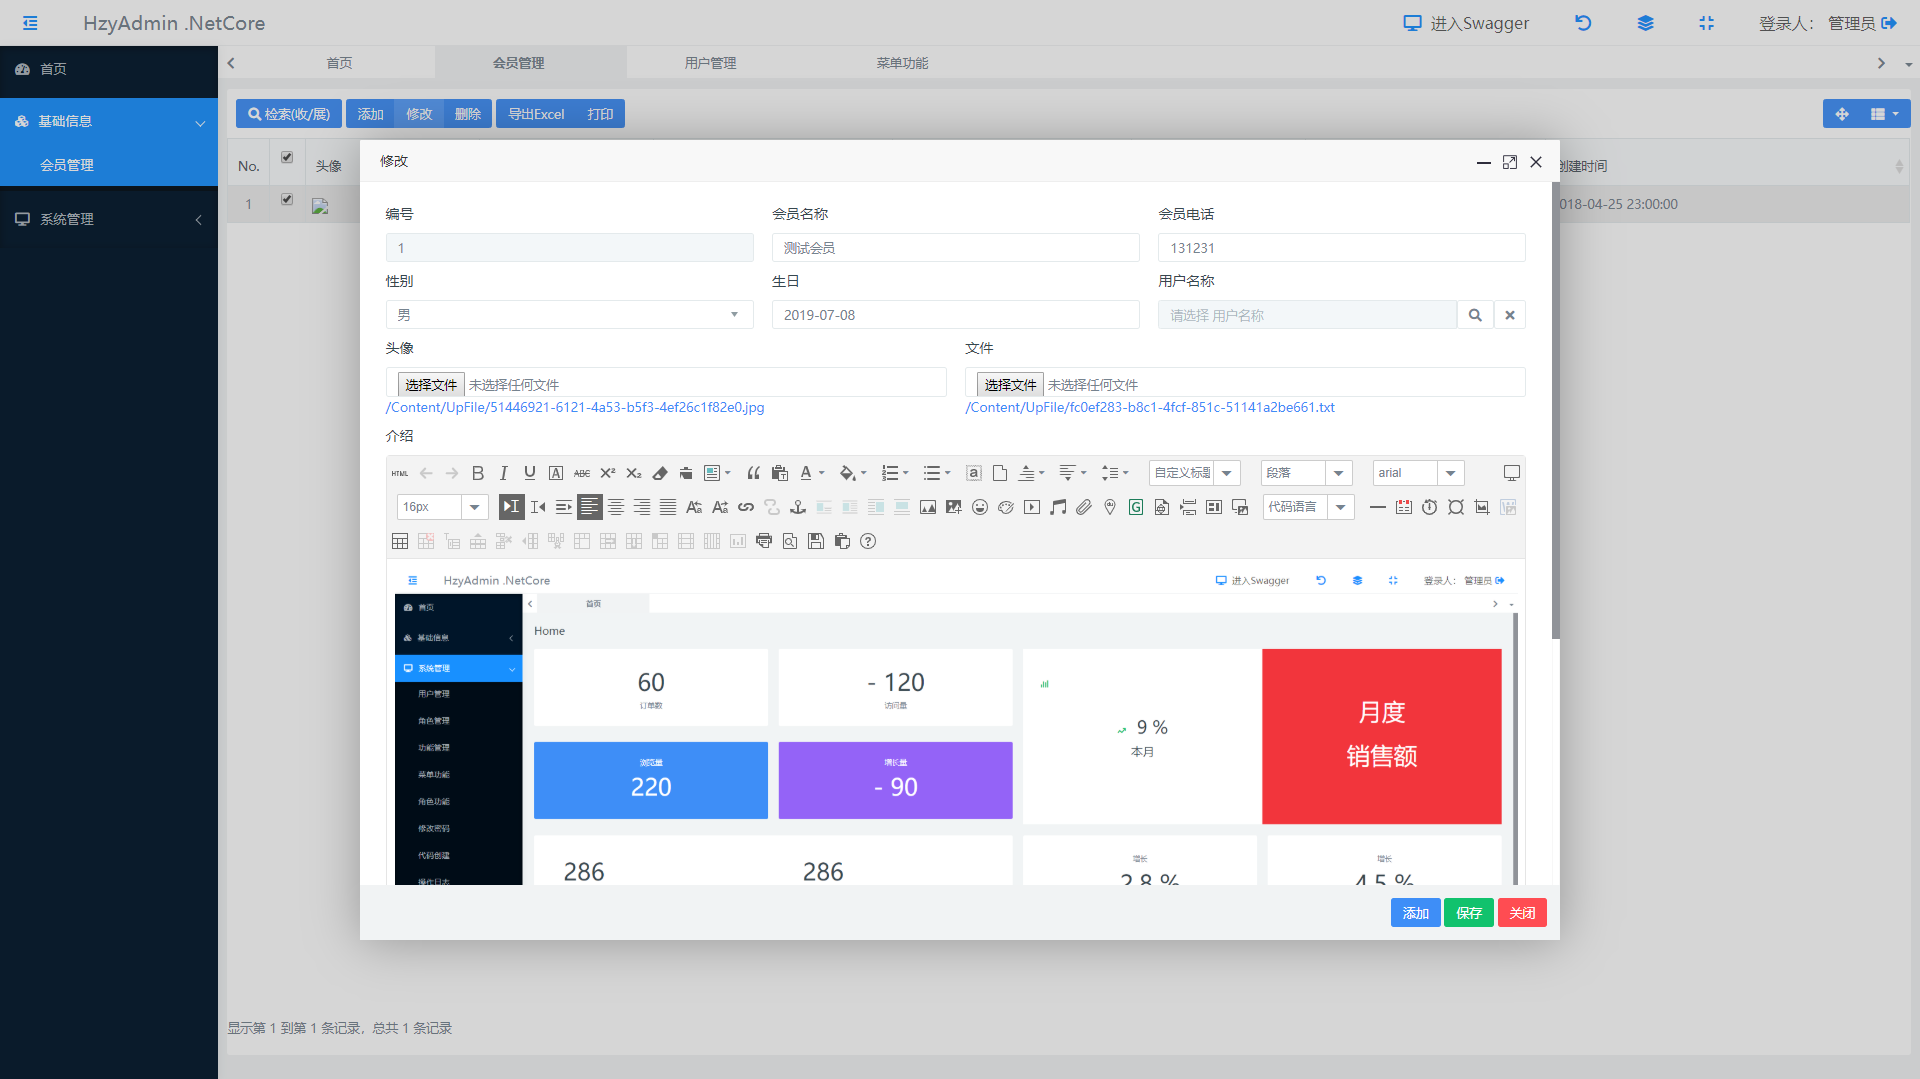Click the scrawl palette icon
Screen dimensions: 1920x1079
[x=1006, y=507]
